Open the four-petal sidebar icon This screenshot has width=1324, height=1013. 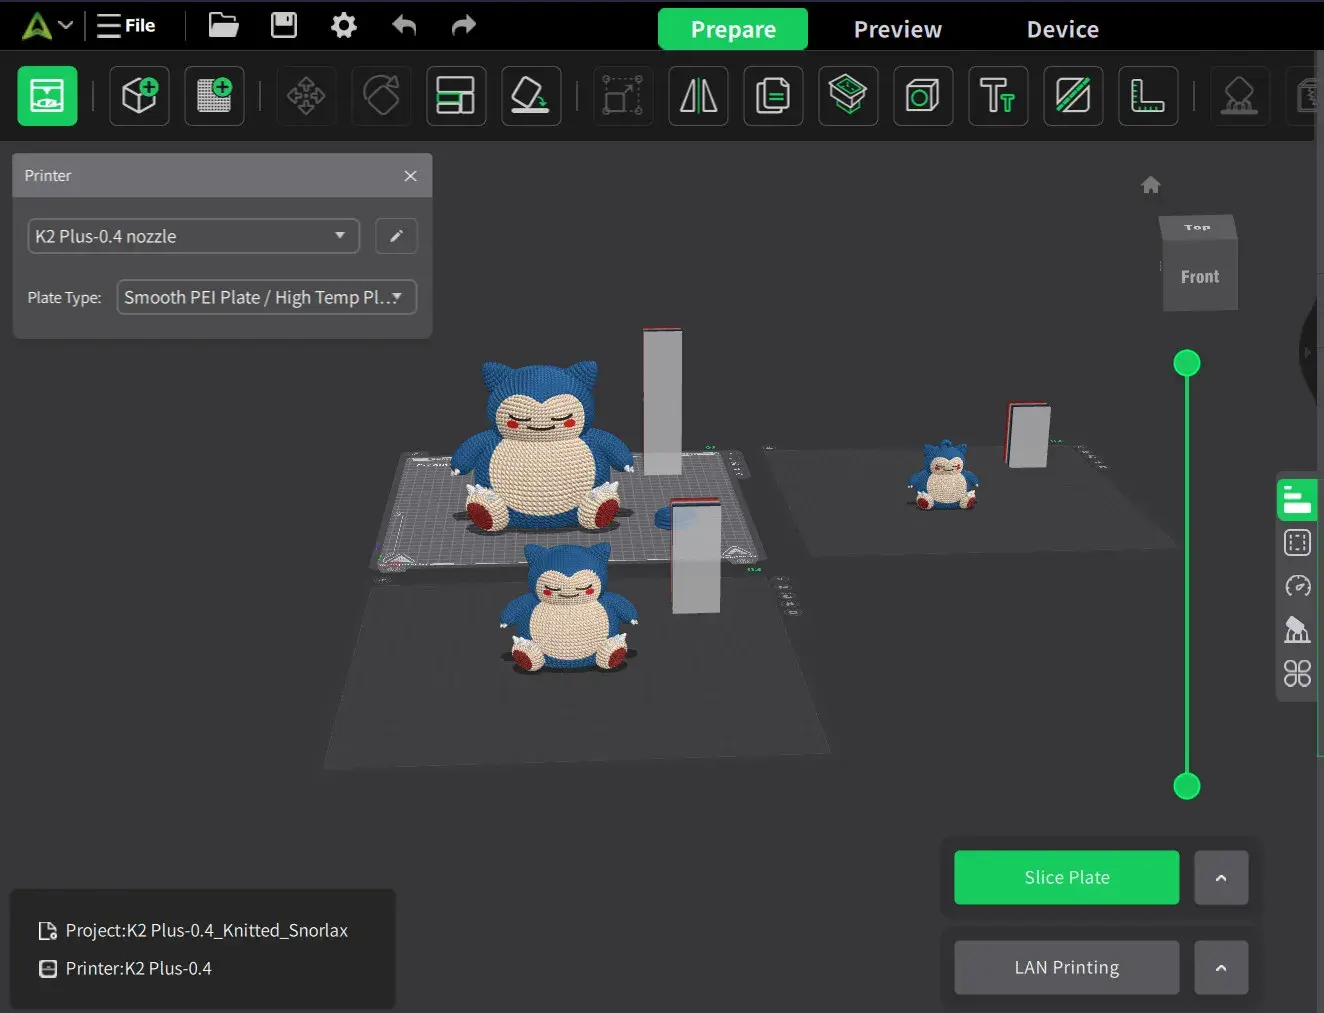(x=1297, y=674)
